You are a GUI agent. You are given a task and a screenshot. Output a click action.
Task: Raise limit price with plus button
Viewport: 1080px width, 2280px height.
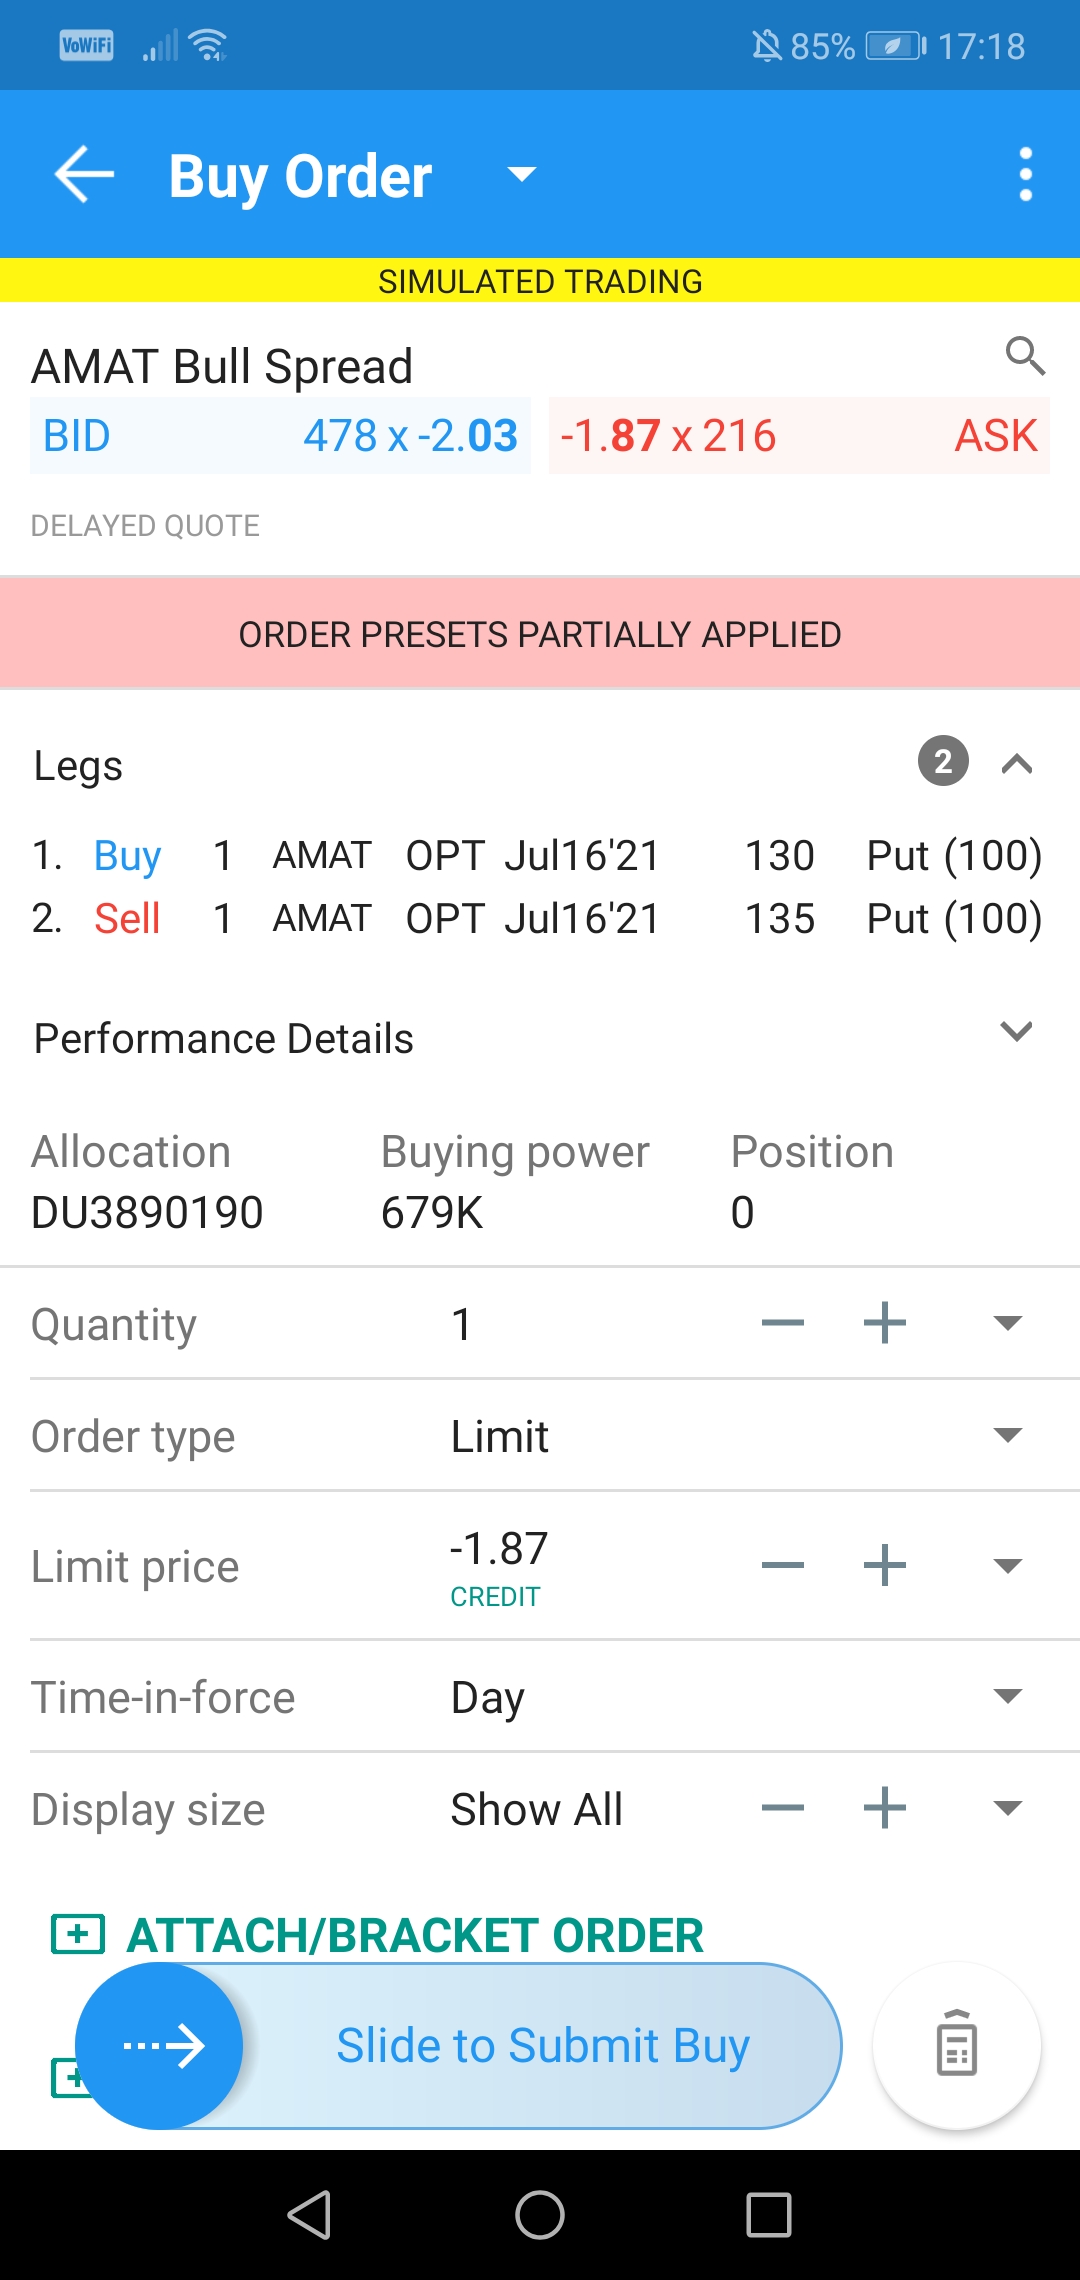pyautogui.click(x=885, y=1565)
